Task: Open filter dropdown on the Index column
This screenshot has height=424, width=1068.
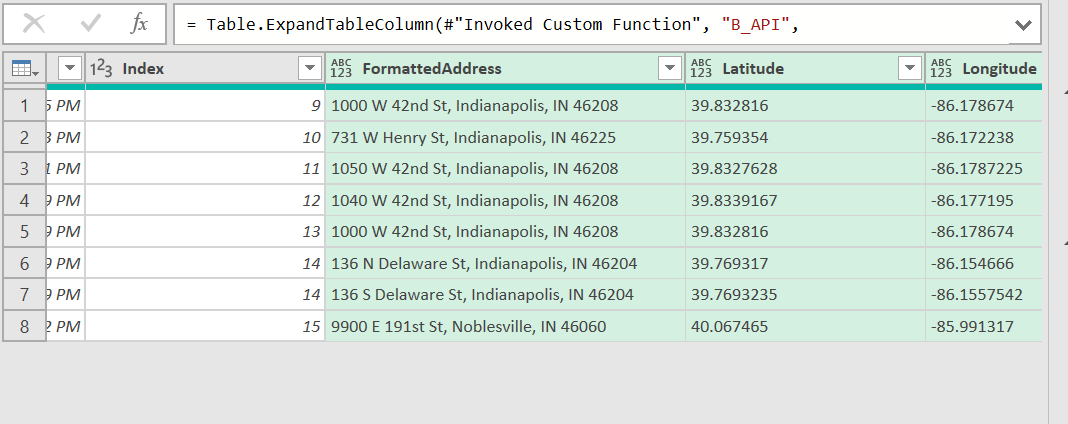Action: tap(310, 68)
